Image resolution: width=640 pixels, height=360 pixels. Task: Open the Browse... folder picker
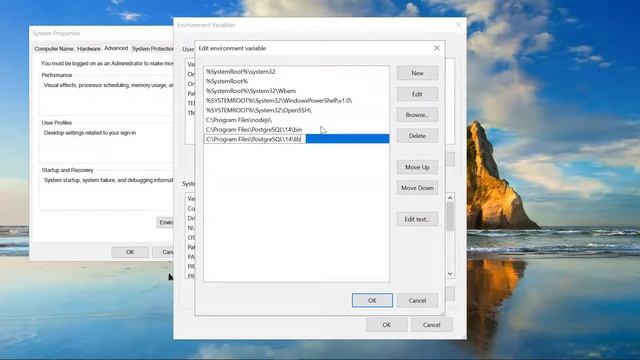coord(417,115)
